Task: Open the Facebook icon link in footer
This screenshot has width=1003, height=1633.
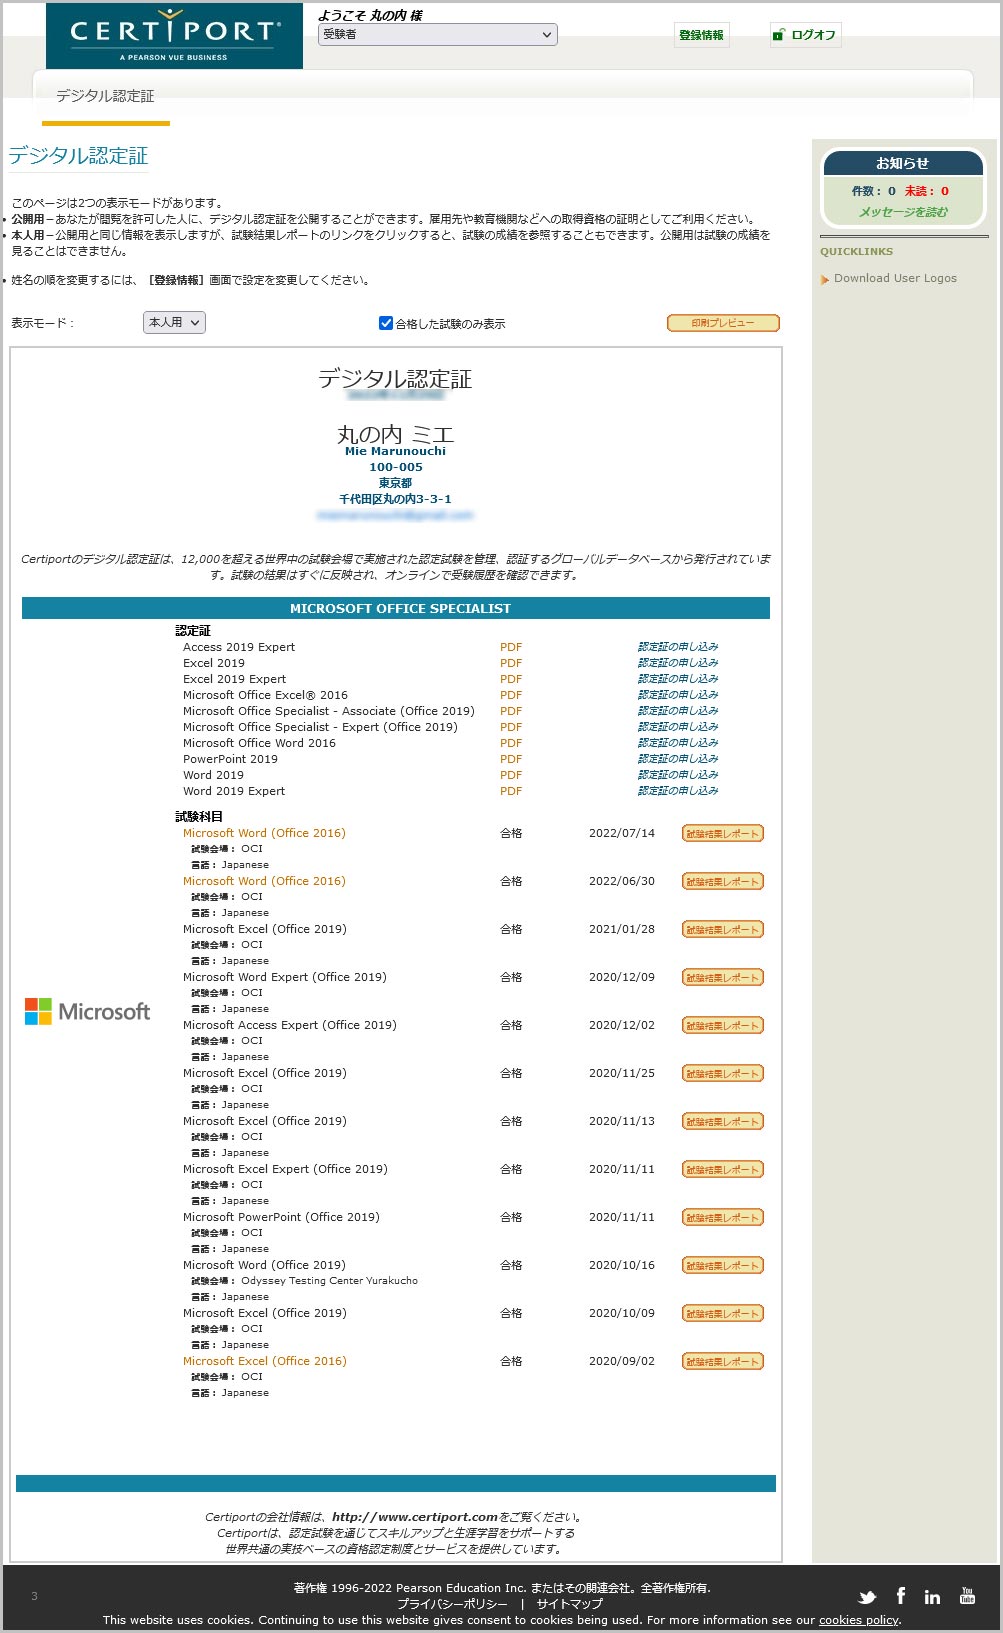Action: [x=900, y=1596]
